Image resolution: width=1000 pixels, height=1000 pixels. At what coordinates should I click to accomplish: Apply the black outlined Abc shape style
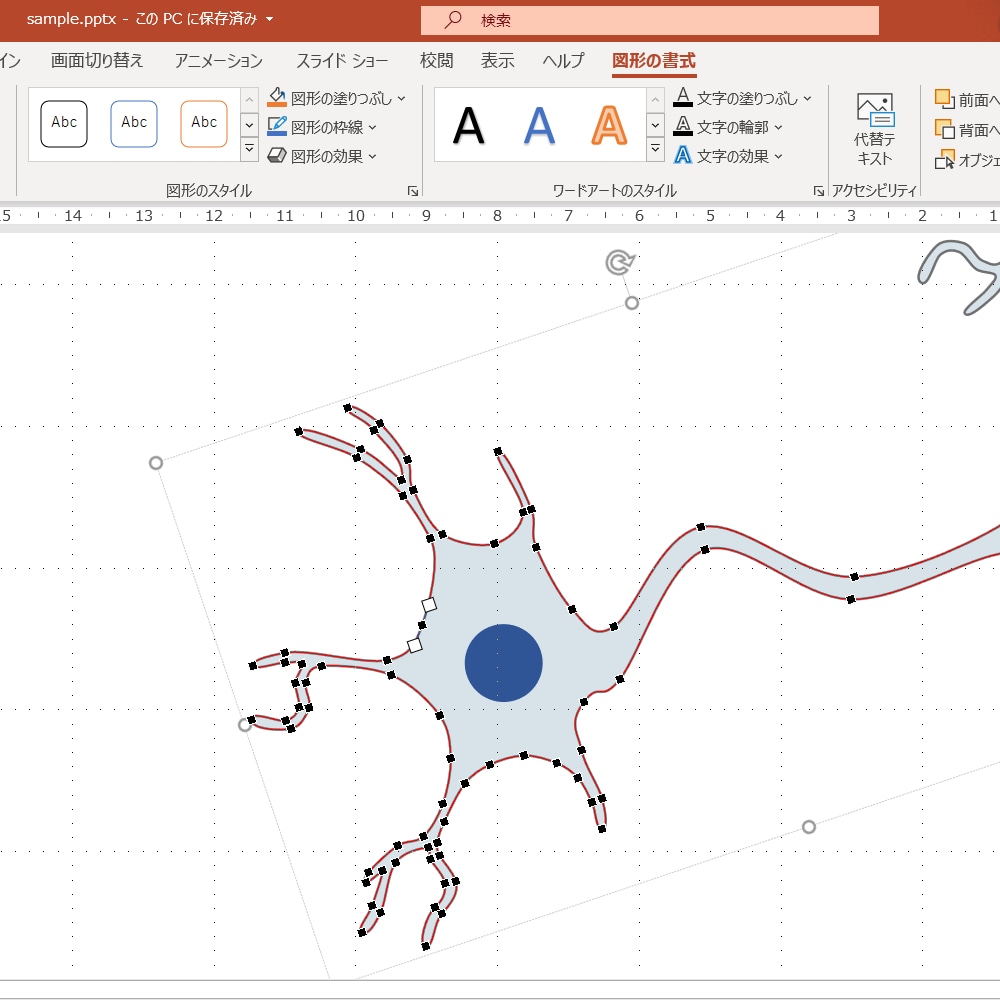[64, 124]
